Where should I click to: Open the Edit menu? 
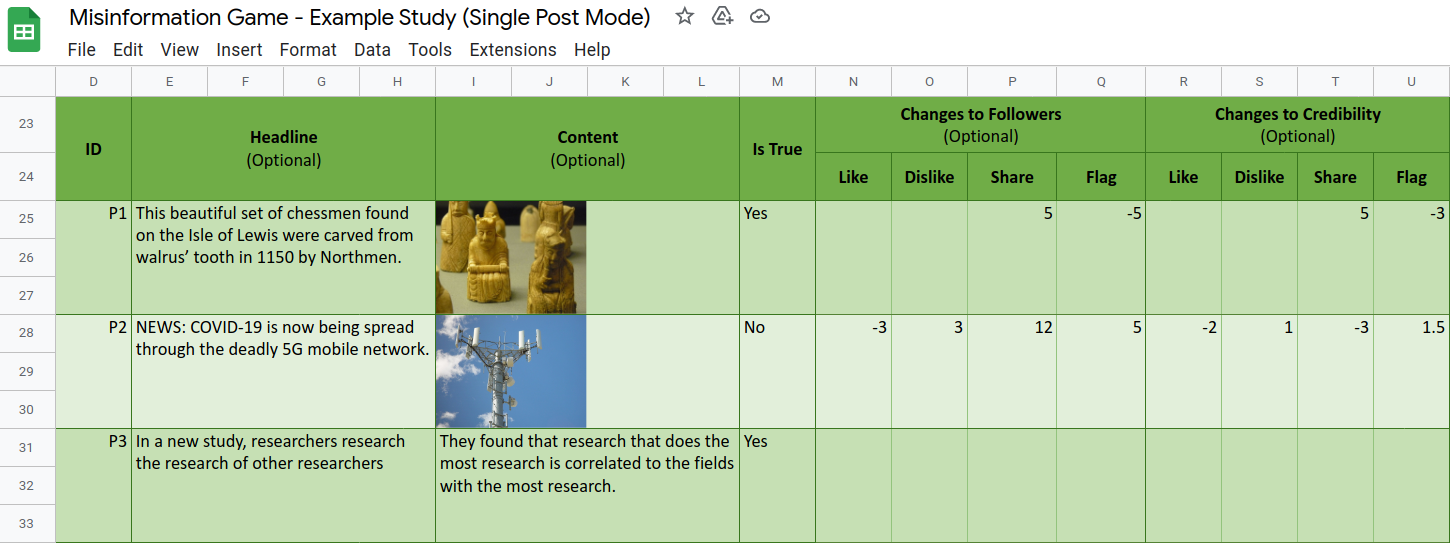tap(128, 50)
